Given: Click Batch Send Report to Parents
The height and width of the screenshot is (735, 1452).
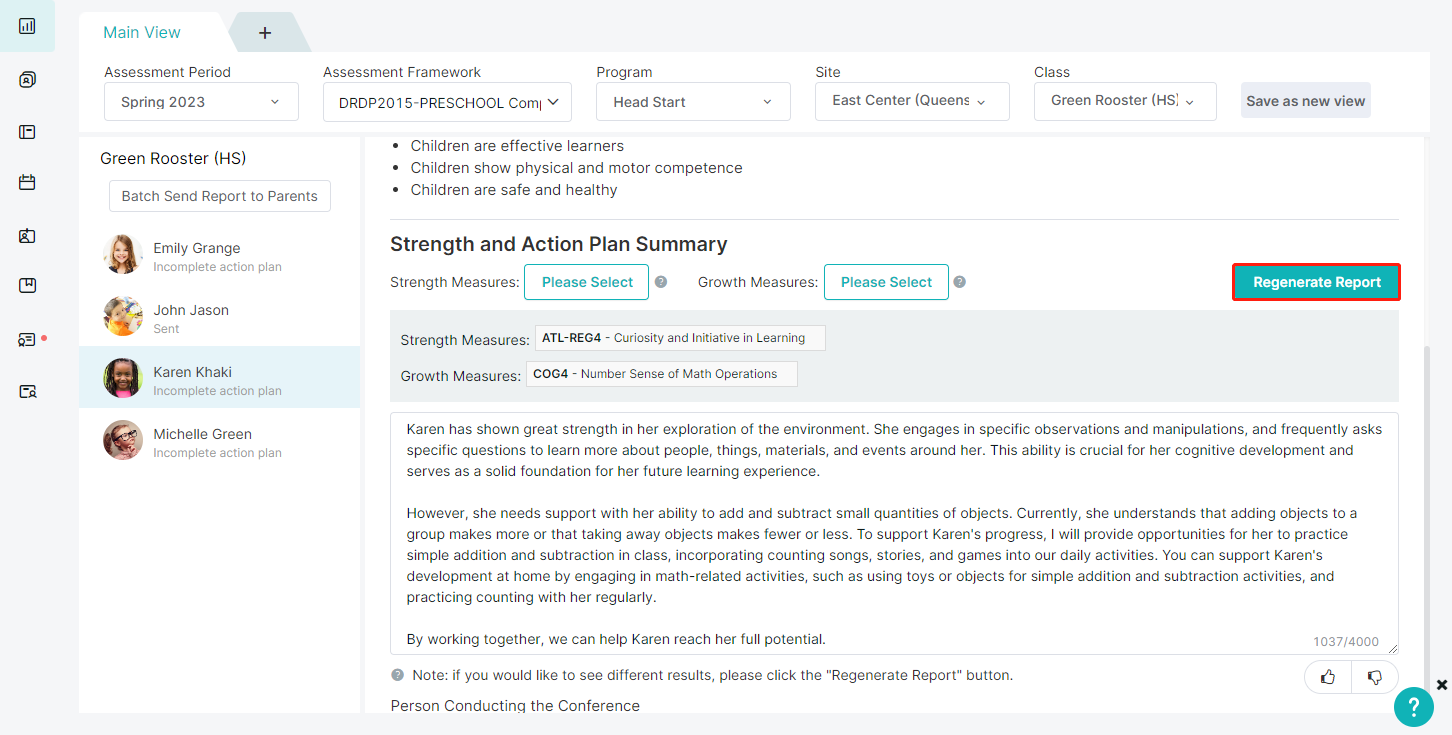Looking at the screenshot, I should coord(220,196).
